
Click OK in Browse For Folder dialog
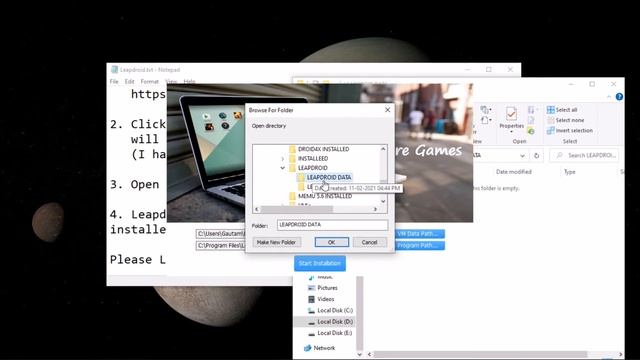[331, 242]
